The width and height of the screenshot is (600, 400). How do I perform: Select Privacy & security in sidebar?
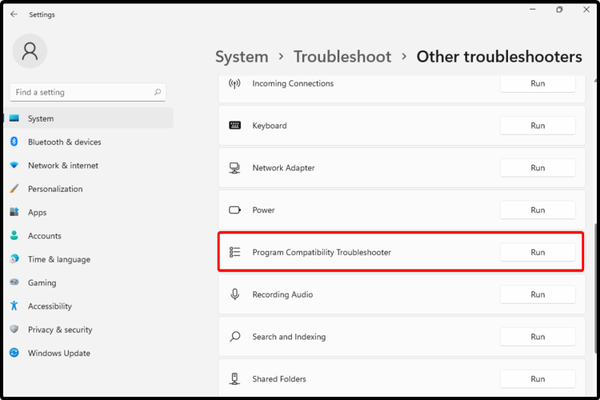(x=60, y=329)
